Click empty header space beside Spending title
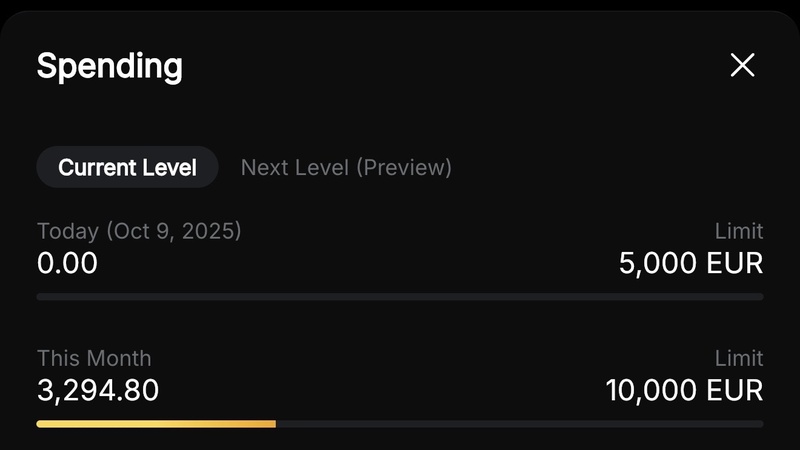This screenshot has height=450, width=800. tap(450, 66)
